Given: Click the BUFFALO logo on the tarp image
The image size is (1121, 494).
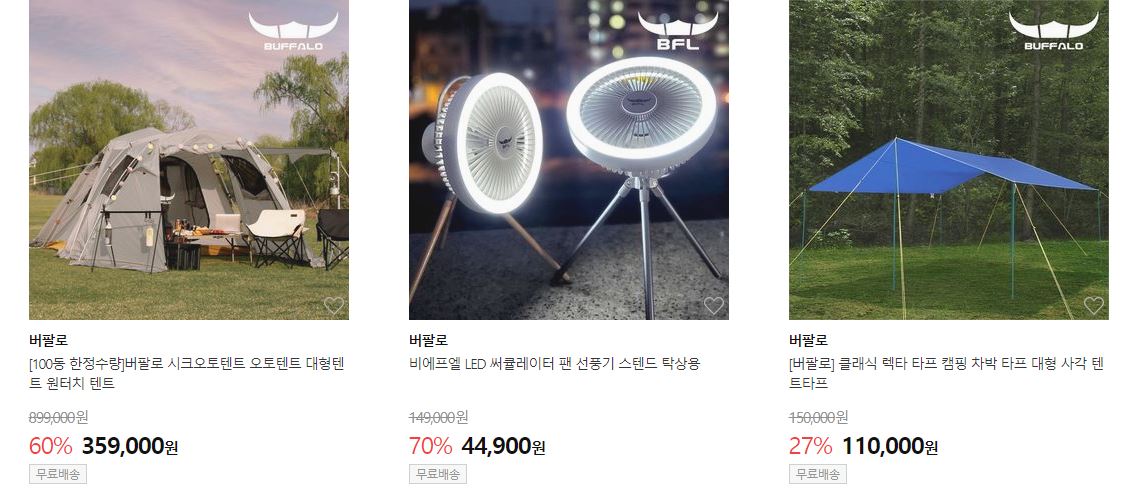Looking at the screenshot, I should click(x=1054, y=31).
